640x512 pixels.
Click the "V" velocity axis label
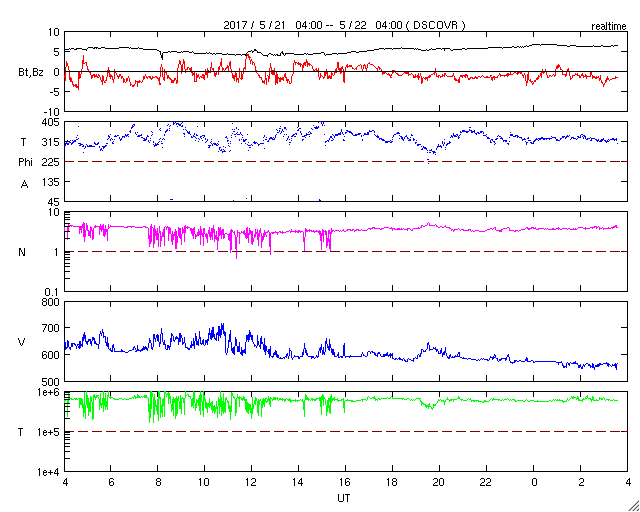22,342
